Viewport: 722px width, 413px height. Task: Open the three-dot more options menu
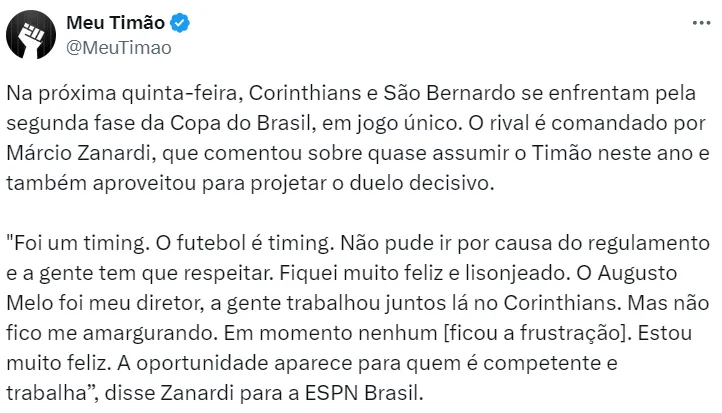tap(695, 24)
